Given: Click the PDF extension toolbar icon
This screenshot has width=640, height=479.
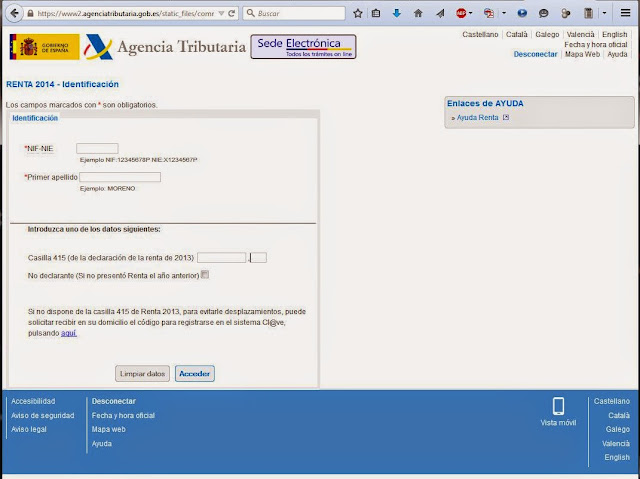Looking at the screenshot, I should coord(488,13).
